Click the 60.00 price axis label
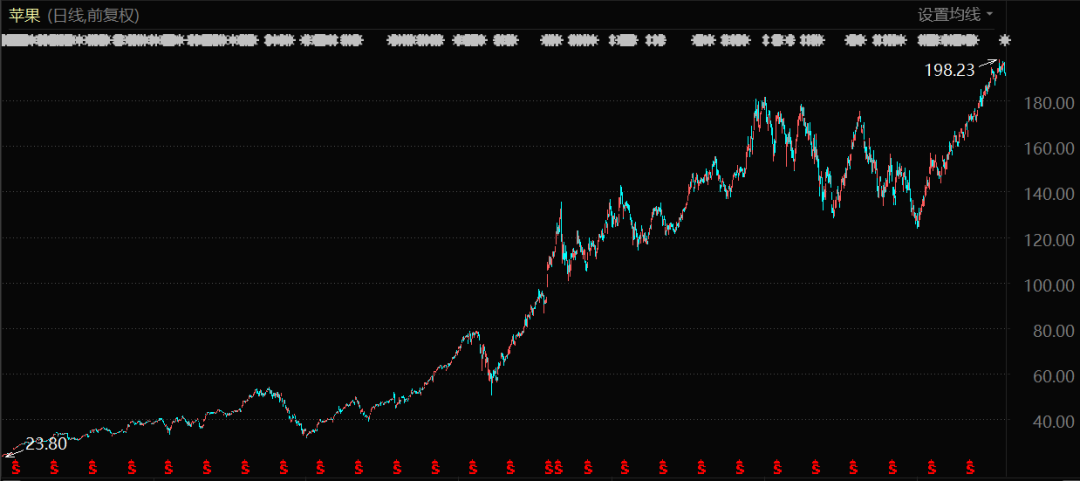The width and height of the screenshot is (1080, 481). pyautogui.click(x=1053, y=376)
